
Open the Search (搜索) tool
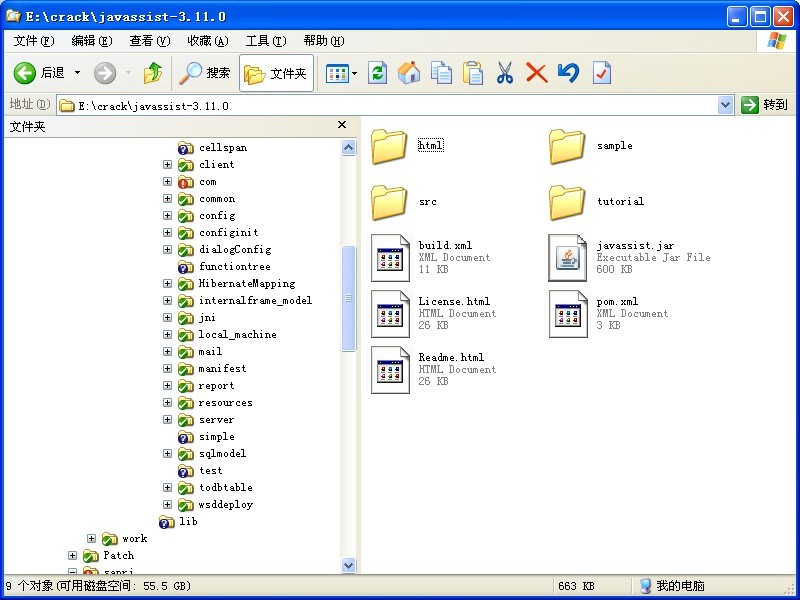[205, 73]
